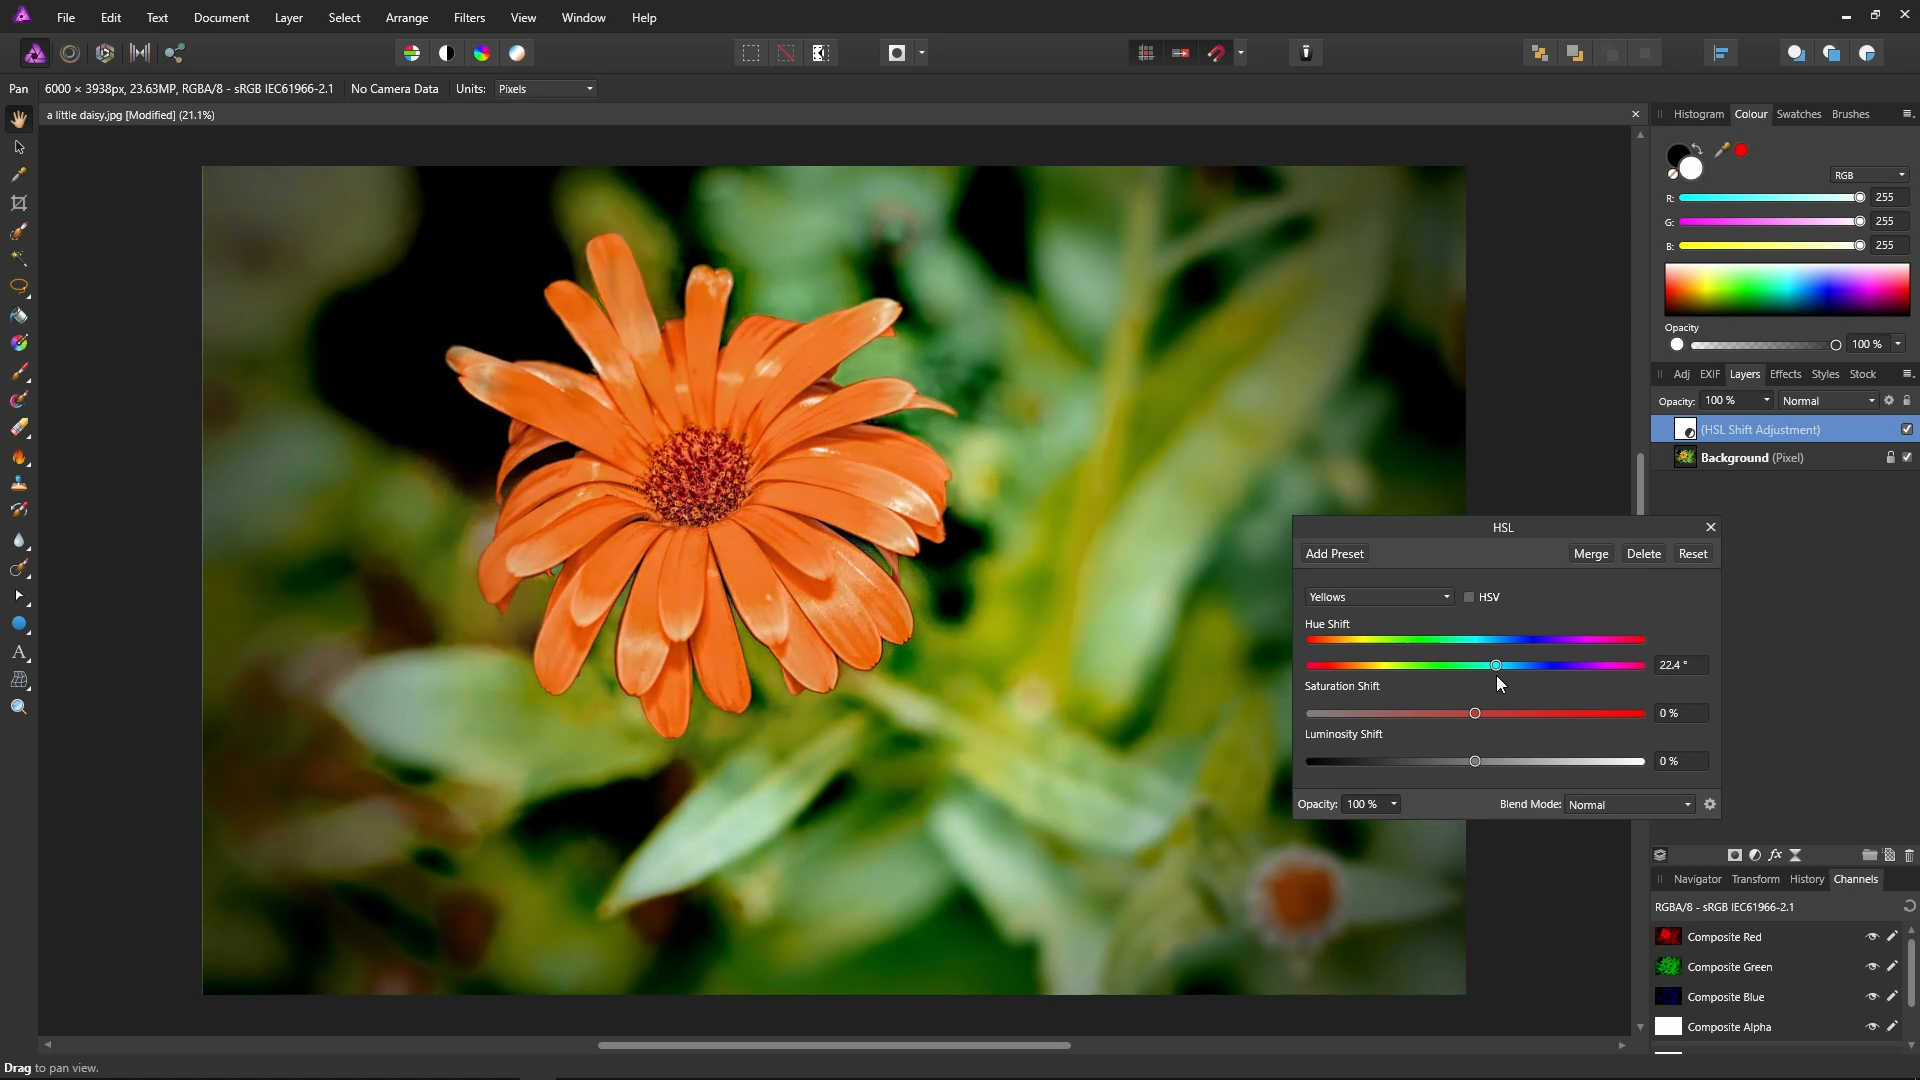This screenshot has width=1920, height=1080.
Task: Switch to the Liquify Persona icon
Action: tap(70, 53)
